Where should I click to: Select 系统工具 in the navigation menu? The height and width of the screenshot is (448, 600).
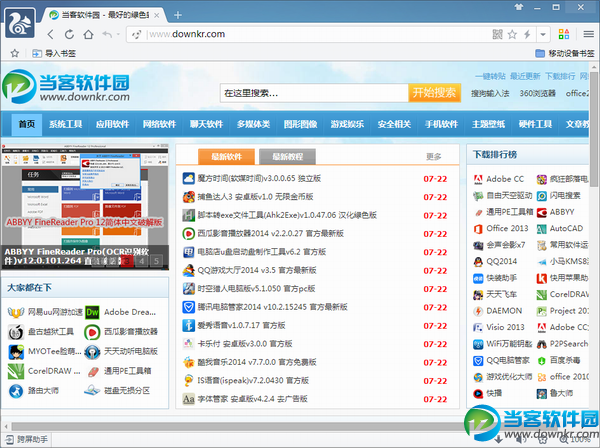coord(67,124)
